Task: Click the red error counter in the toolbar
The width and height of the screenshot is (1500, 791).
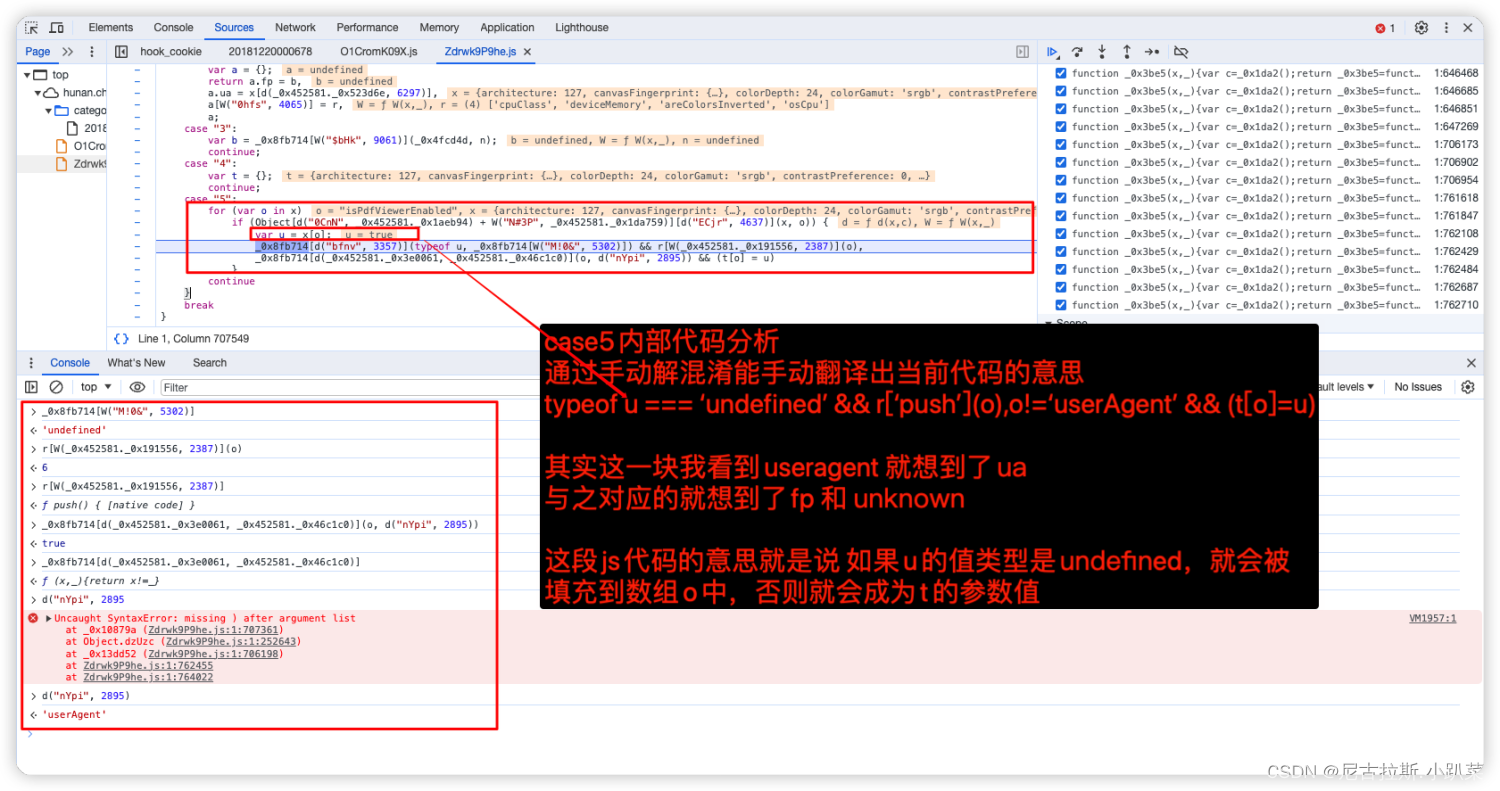Action: (1384, 28)
